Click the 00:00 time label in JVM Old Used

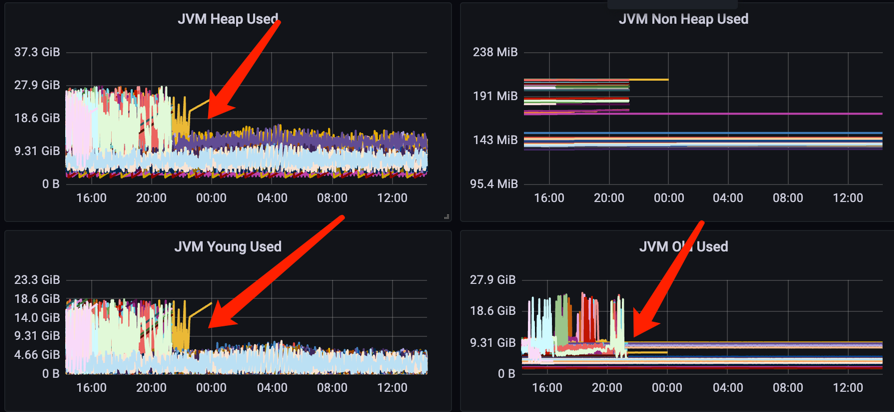click(667, 387)
